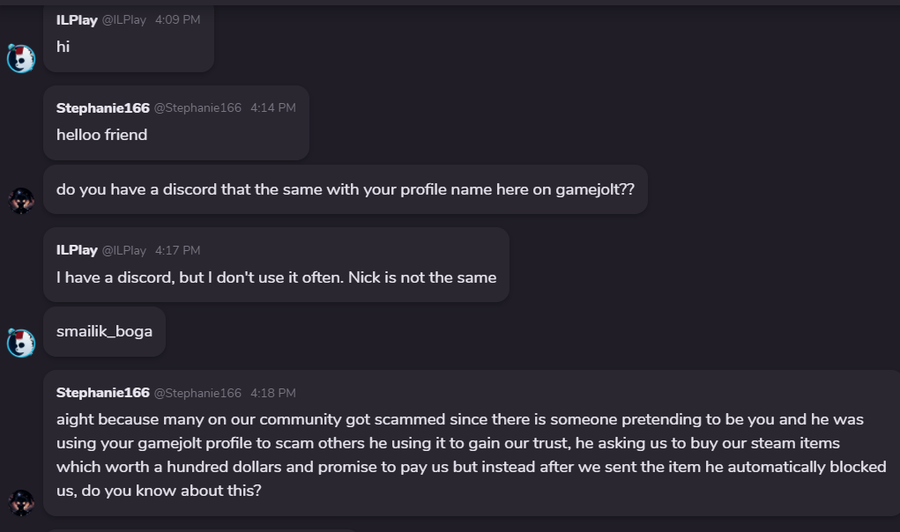Select the "hi" message bubble
This screenshot has height=532, width=900.
pyautogui.click(x=63, y=47)
